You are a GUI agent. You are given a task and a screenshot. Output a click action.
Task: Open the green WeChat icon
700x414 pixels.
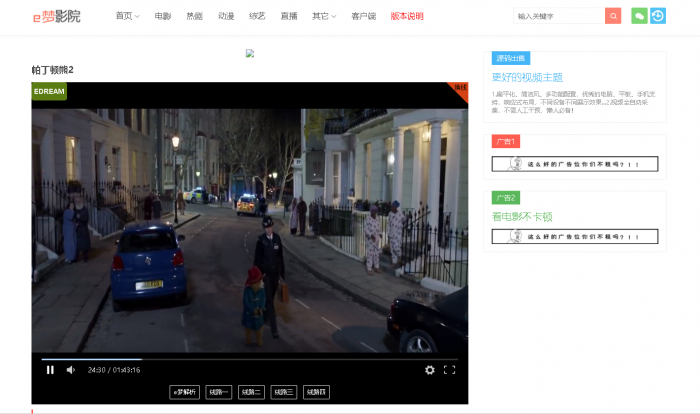click(x=639, y=16)
